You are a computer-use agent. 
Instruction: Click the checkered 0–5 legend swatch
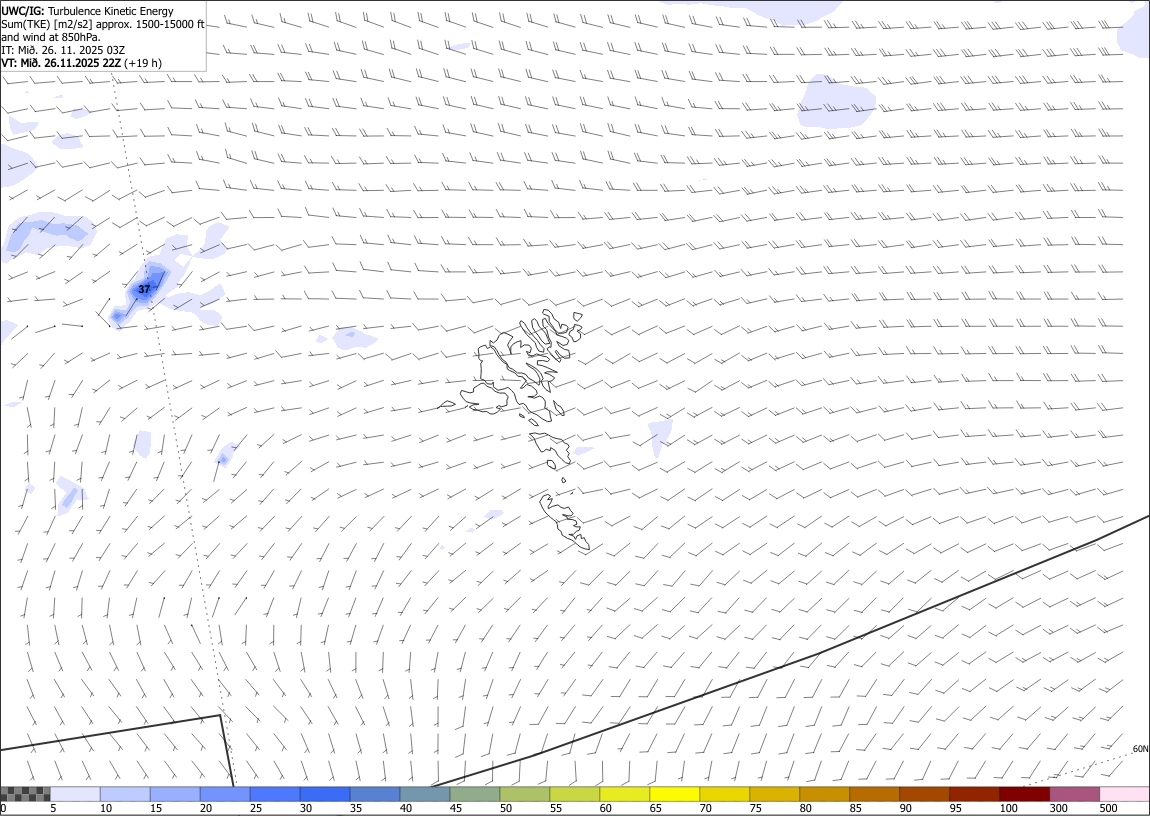25,794
